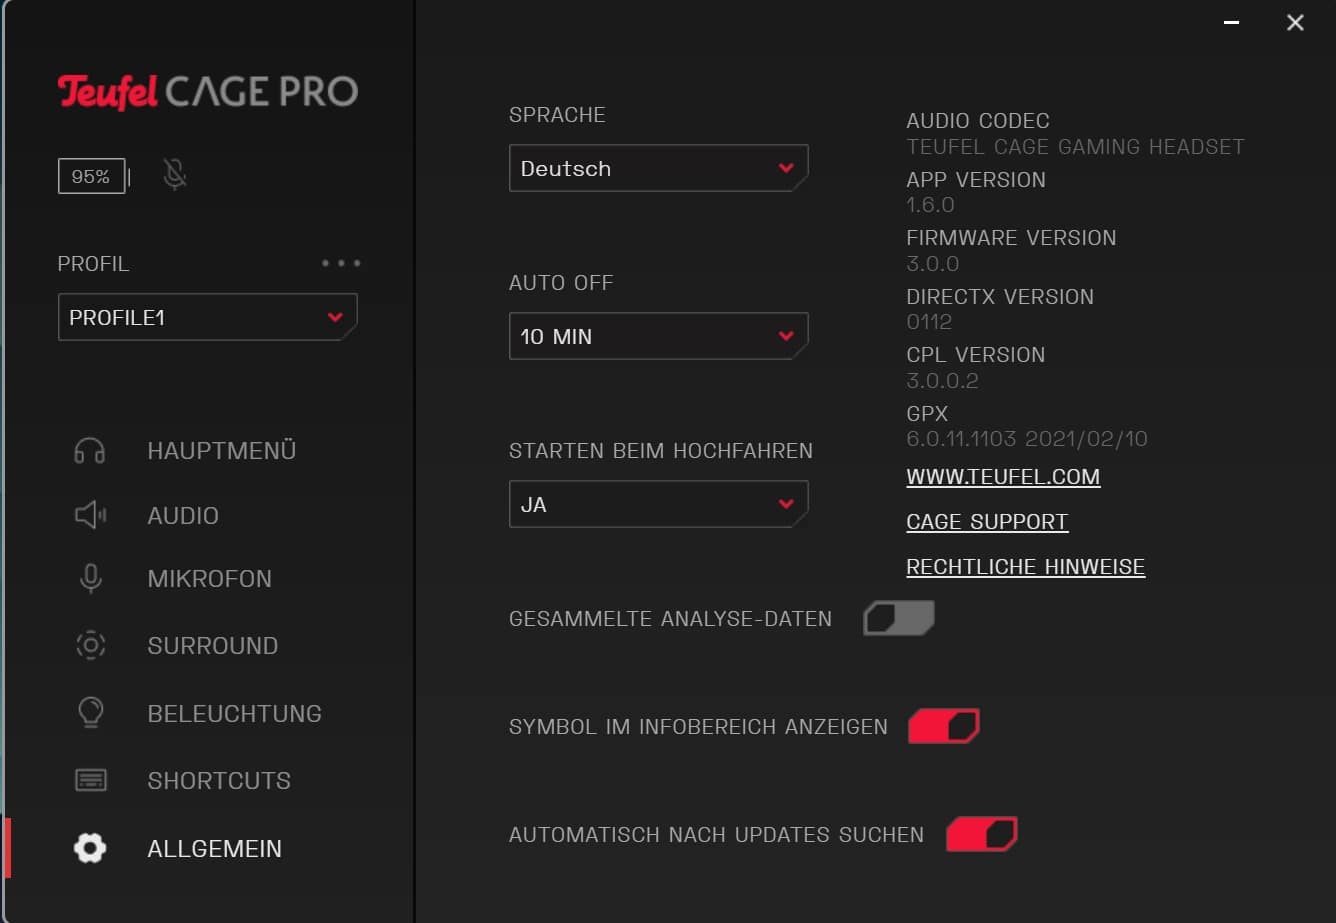This screenshot has height=923, width=1336.
Task: Click the CAGE SUPPORT link
Action: (987, 522)
